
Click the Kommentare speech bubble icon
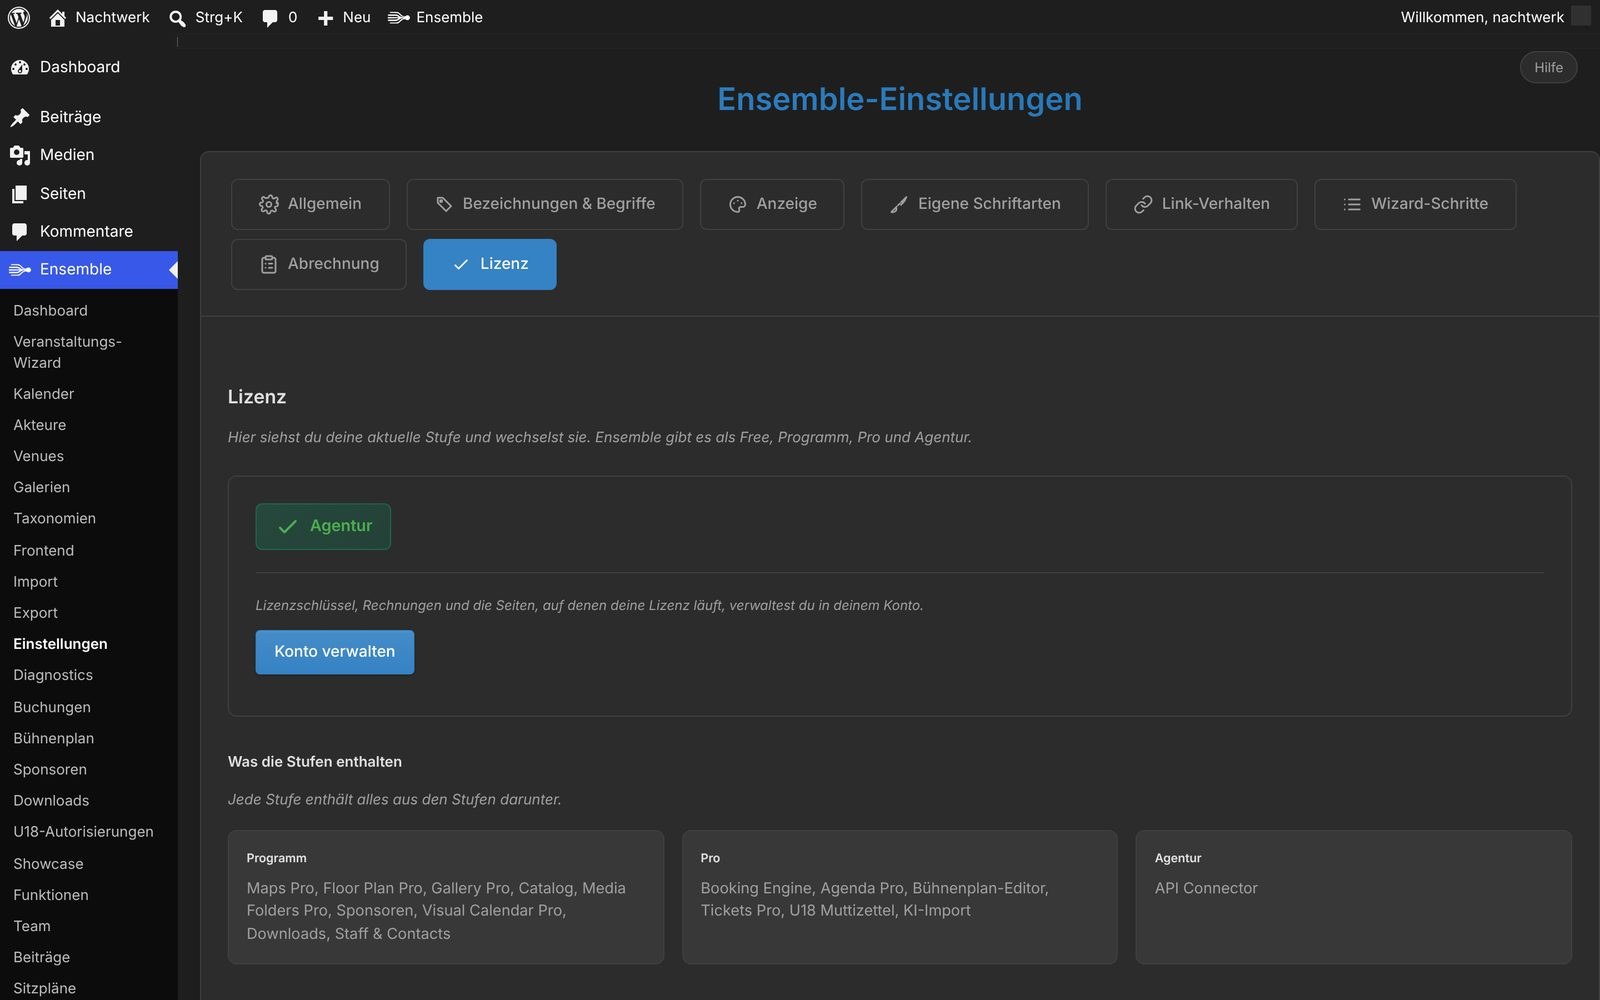[x=20, y=231]
